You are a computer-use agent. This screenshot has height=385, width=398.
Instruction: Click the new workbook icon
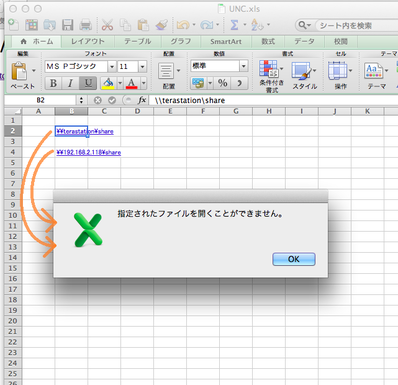click(x=13, y=25)
